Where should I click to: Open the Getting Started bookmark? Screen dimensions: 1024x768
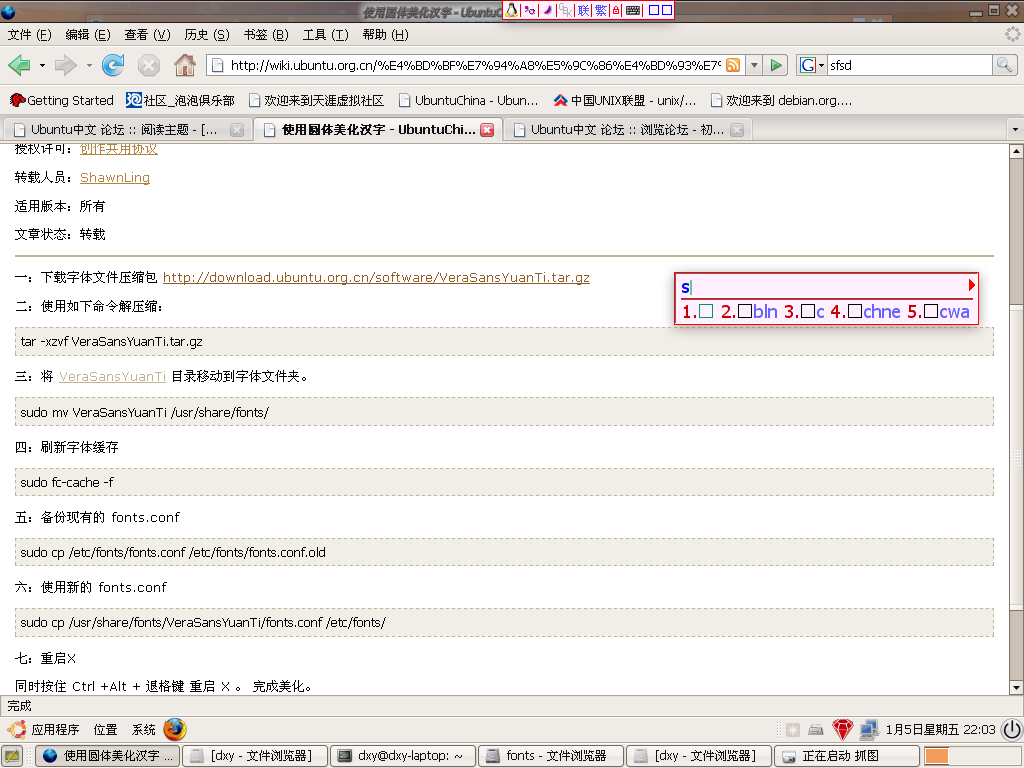coord(61,100)
